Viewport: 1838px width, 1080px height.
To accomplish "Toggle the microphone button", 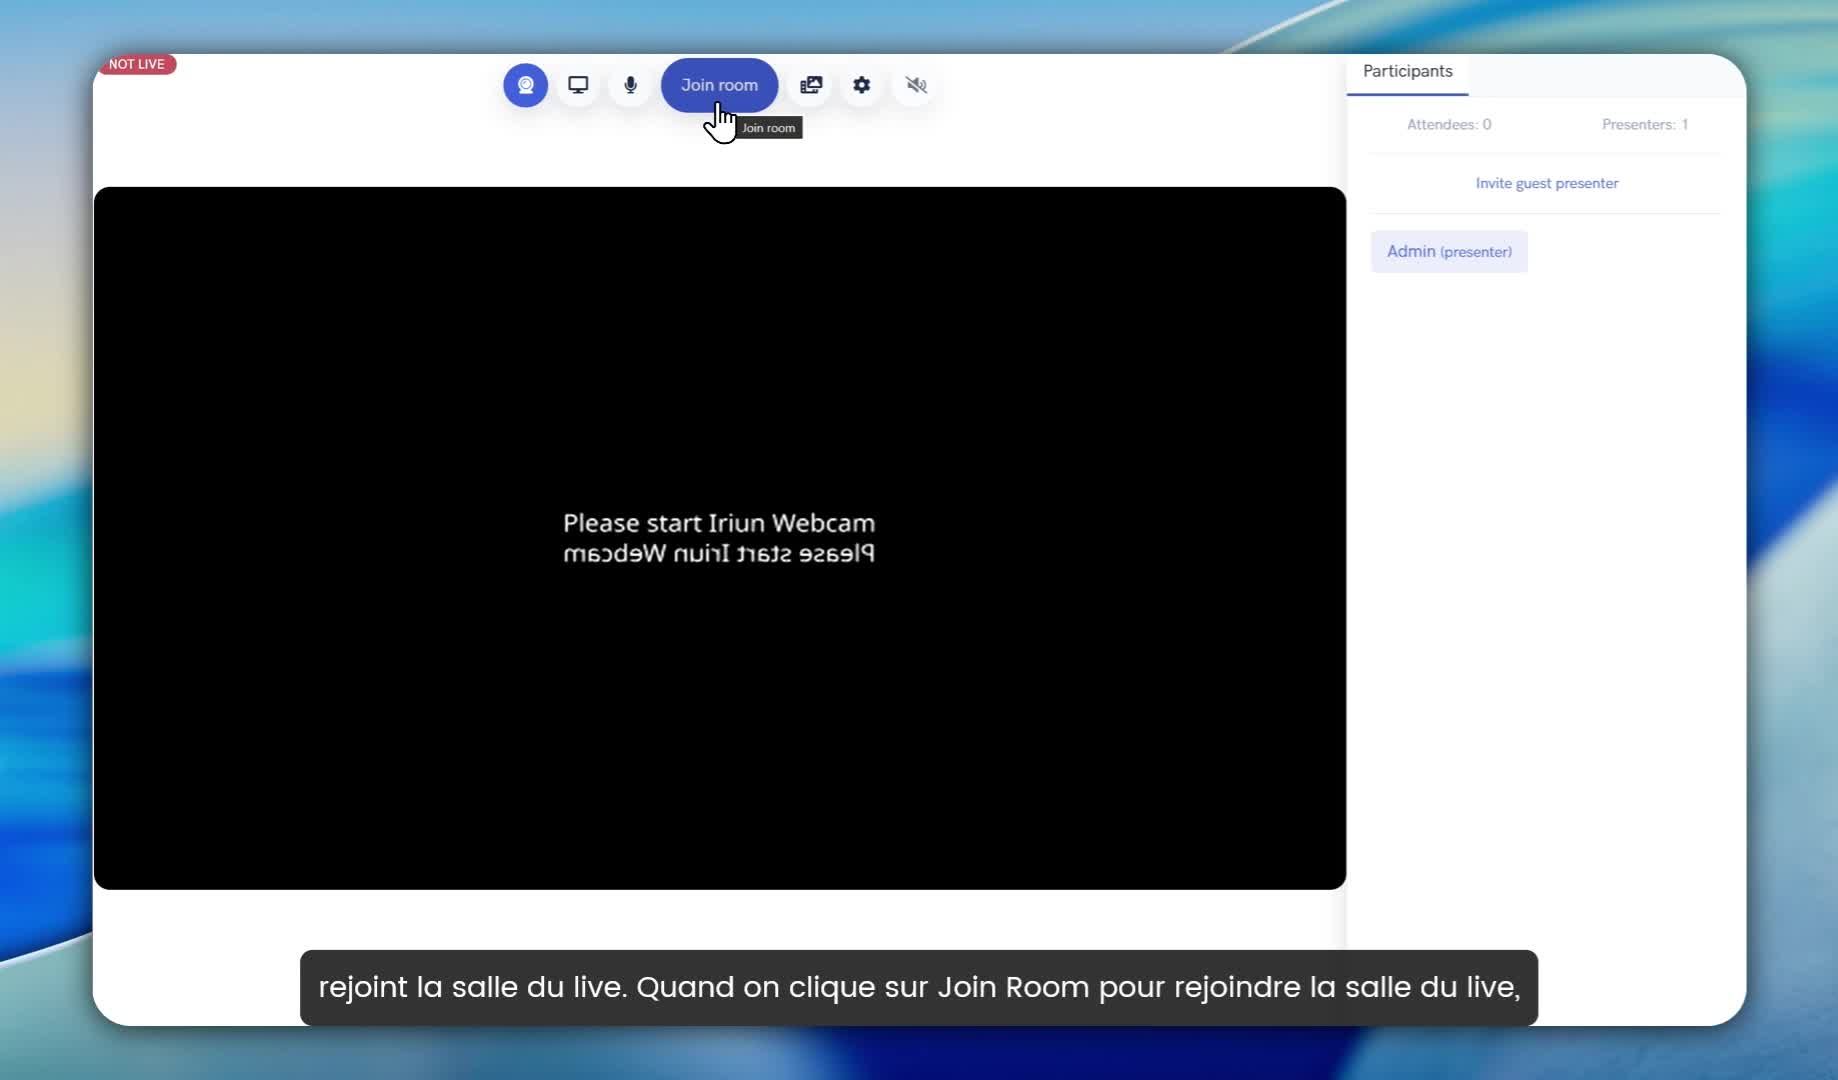I will (x=630, y=85).
